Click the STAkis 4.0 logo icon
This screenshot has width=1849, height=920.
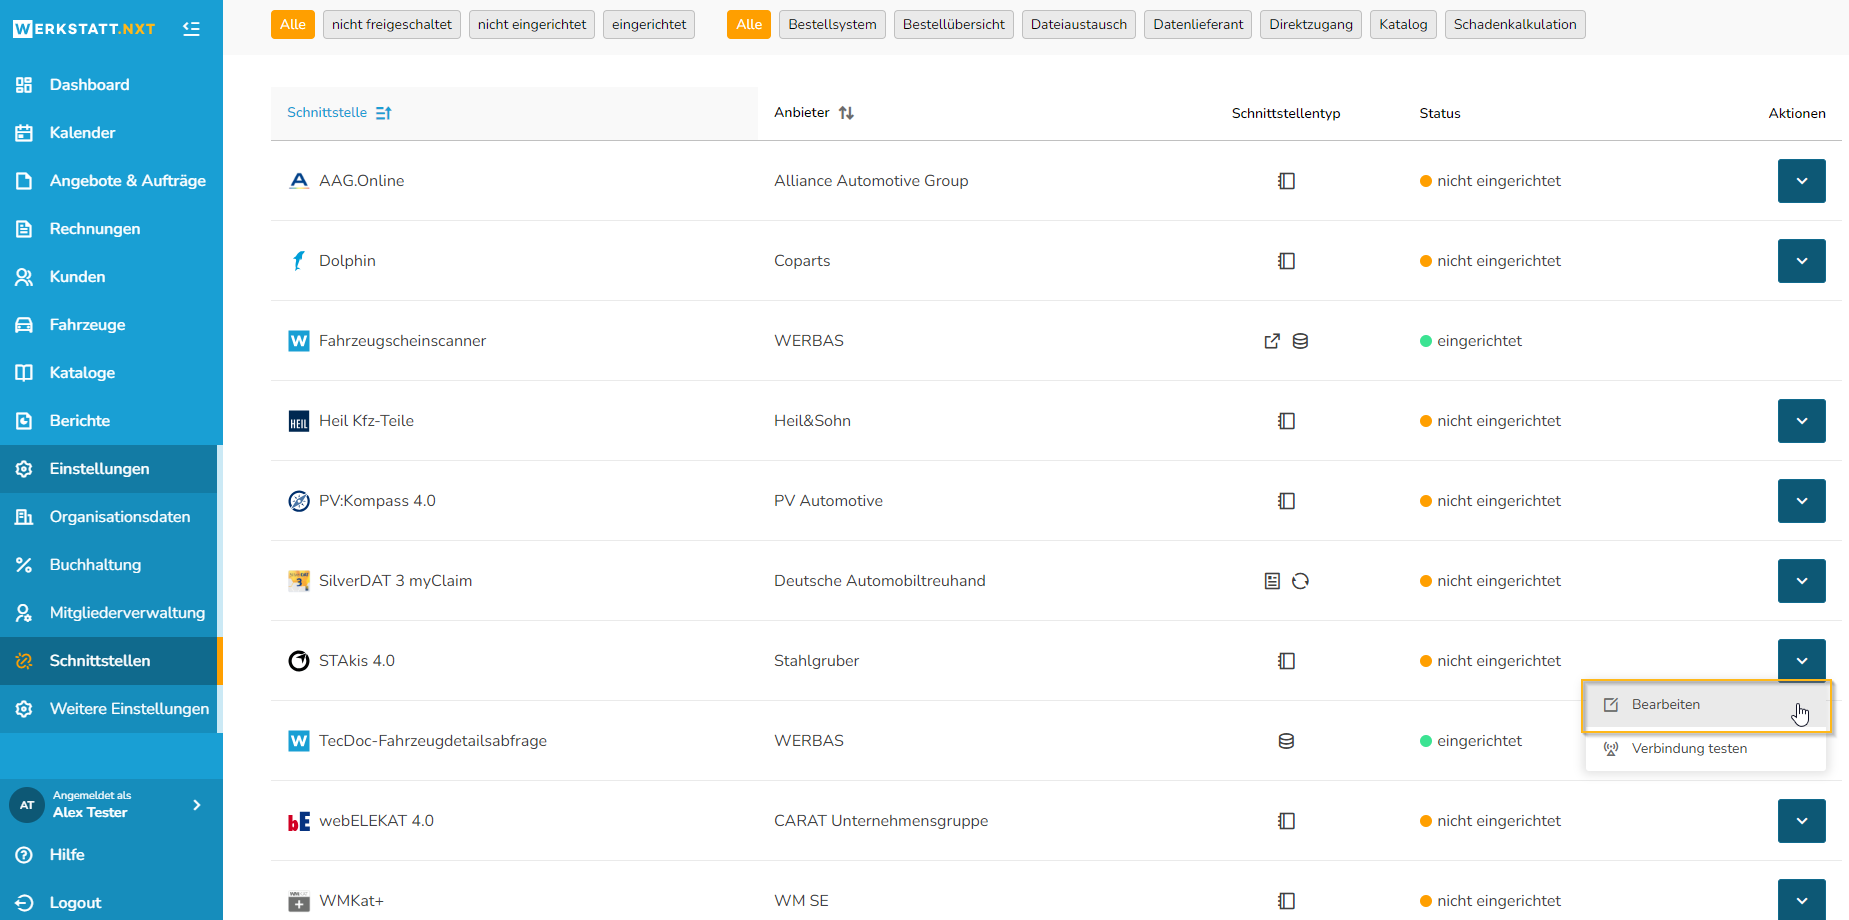pyautogui.click(x=299, y=661)
